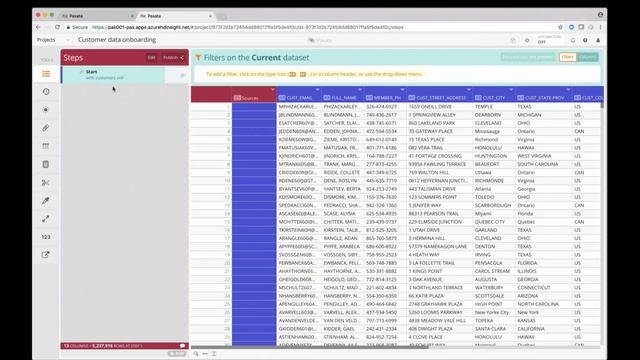The image size is (640, 360).
Task: Select the eyedropper tool in sidebar
Action: [x=46, y=200]
